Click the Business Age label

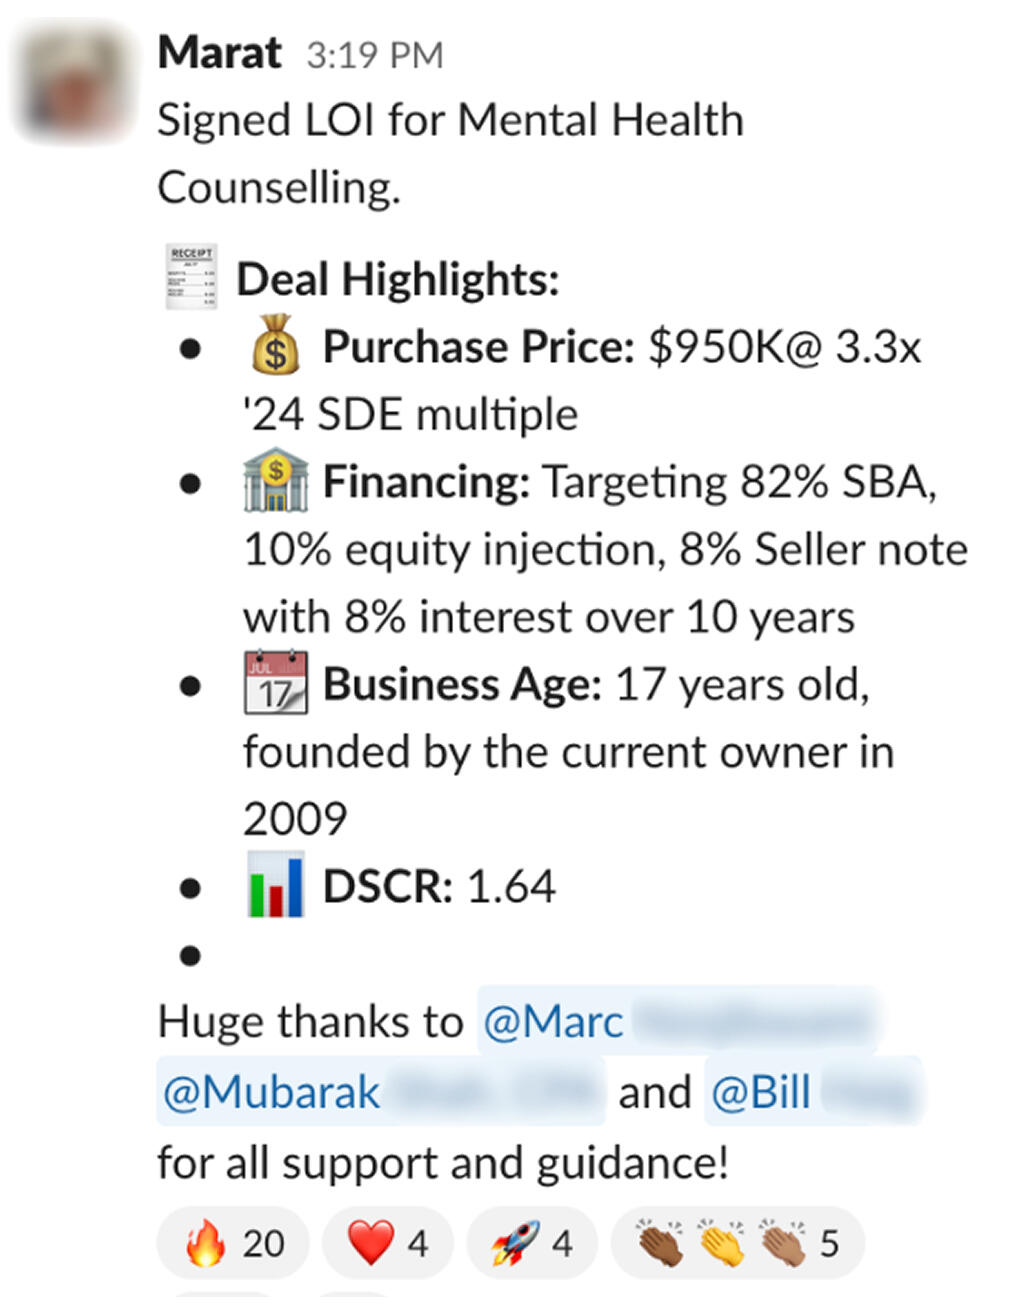coord(462,685)
